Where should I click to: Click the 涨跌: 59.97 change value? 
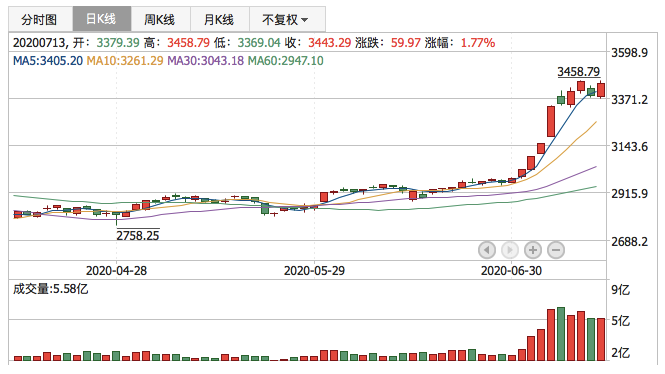coord(388,42)
